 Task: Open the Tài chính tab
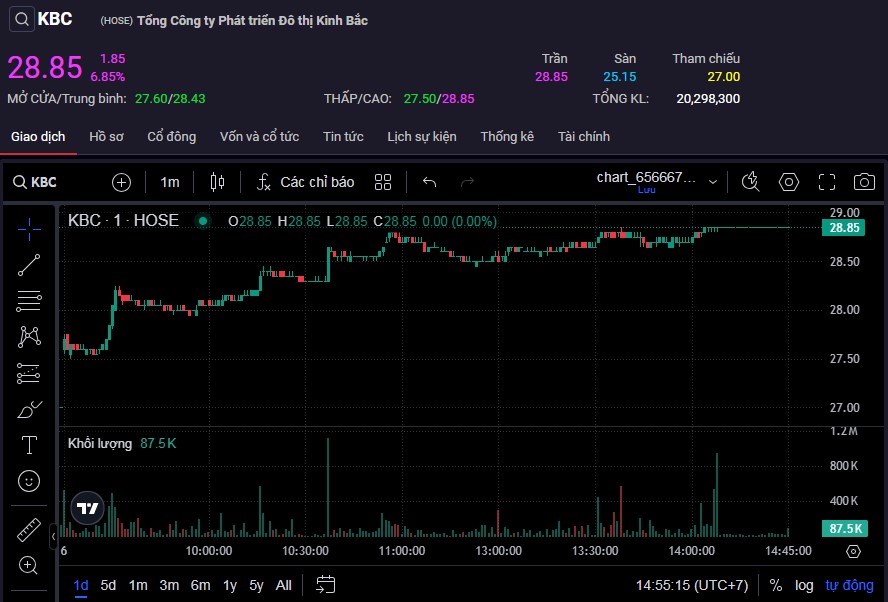(584, 136)
